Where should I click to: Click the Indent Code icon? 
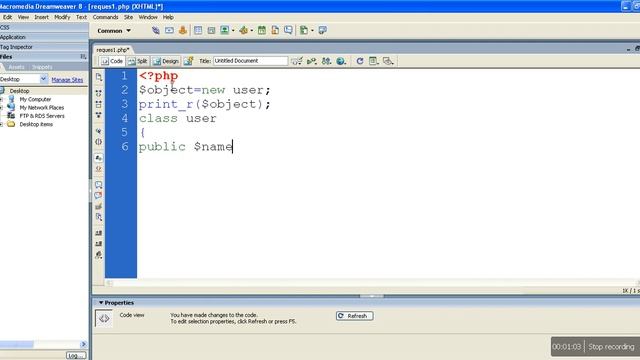coord(99,233)
